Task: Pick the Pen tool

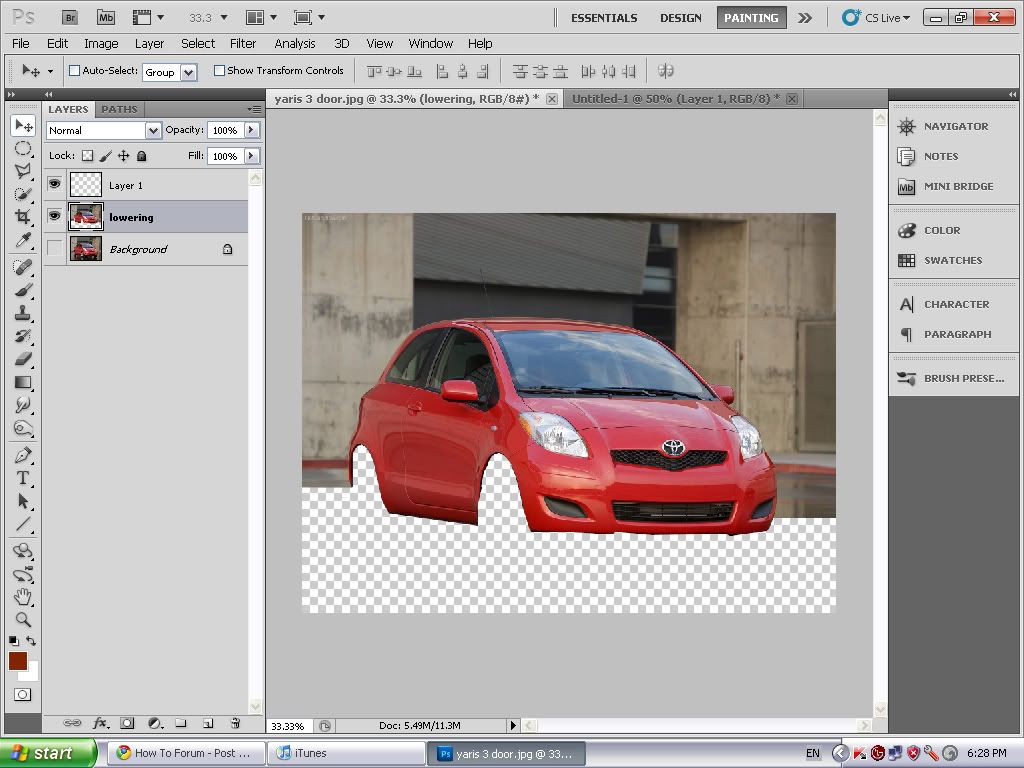Action: tap(23, 455)
